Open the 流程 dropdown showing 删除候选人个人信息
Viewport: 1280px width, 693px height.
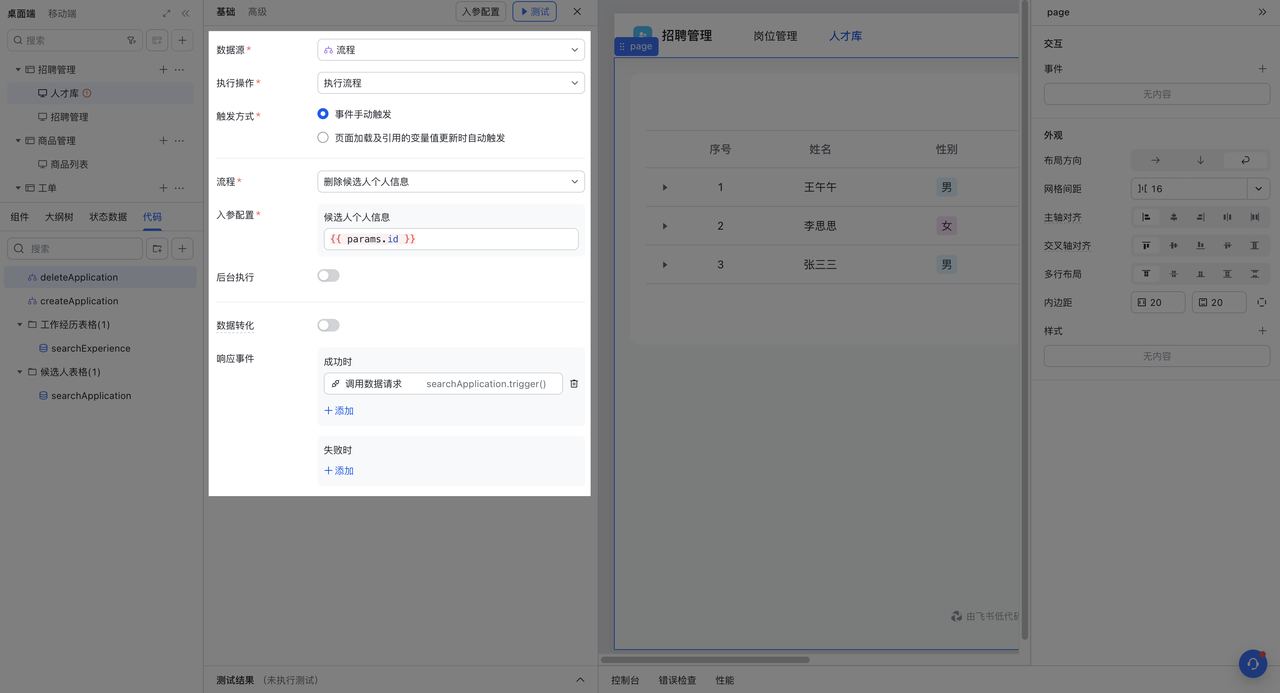coord(451,182)
